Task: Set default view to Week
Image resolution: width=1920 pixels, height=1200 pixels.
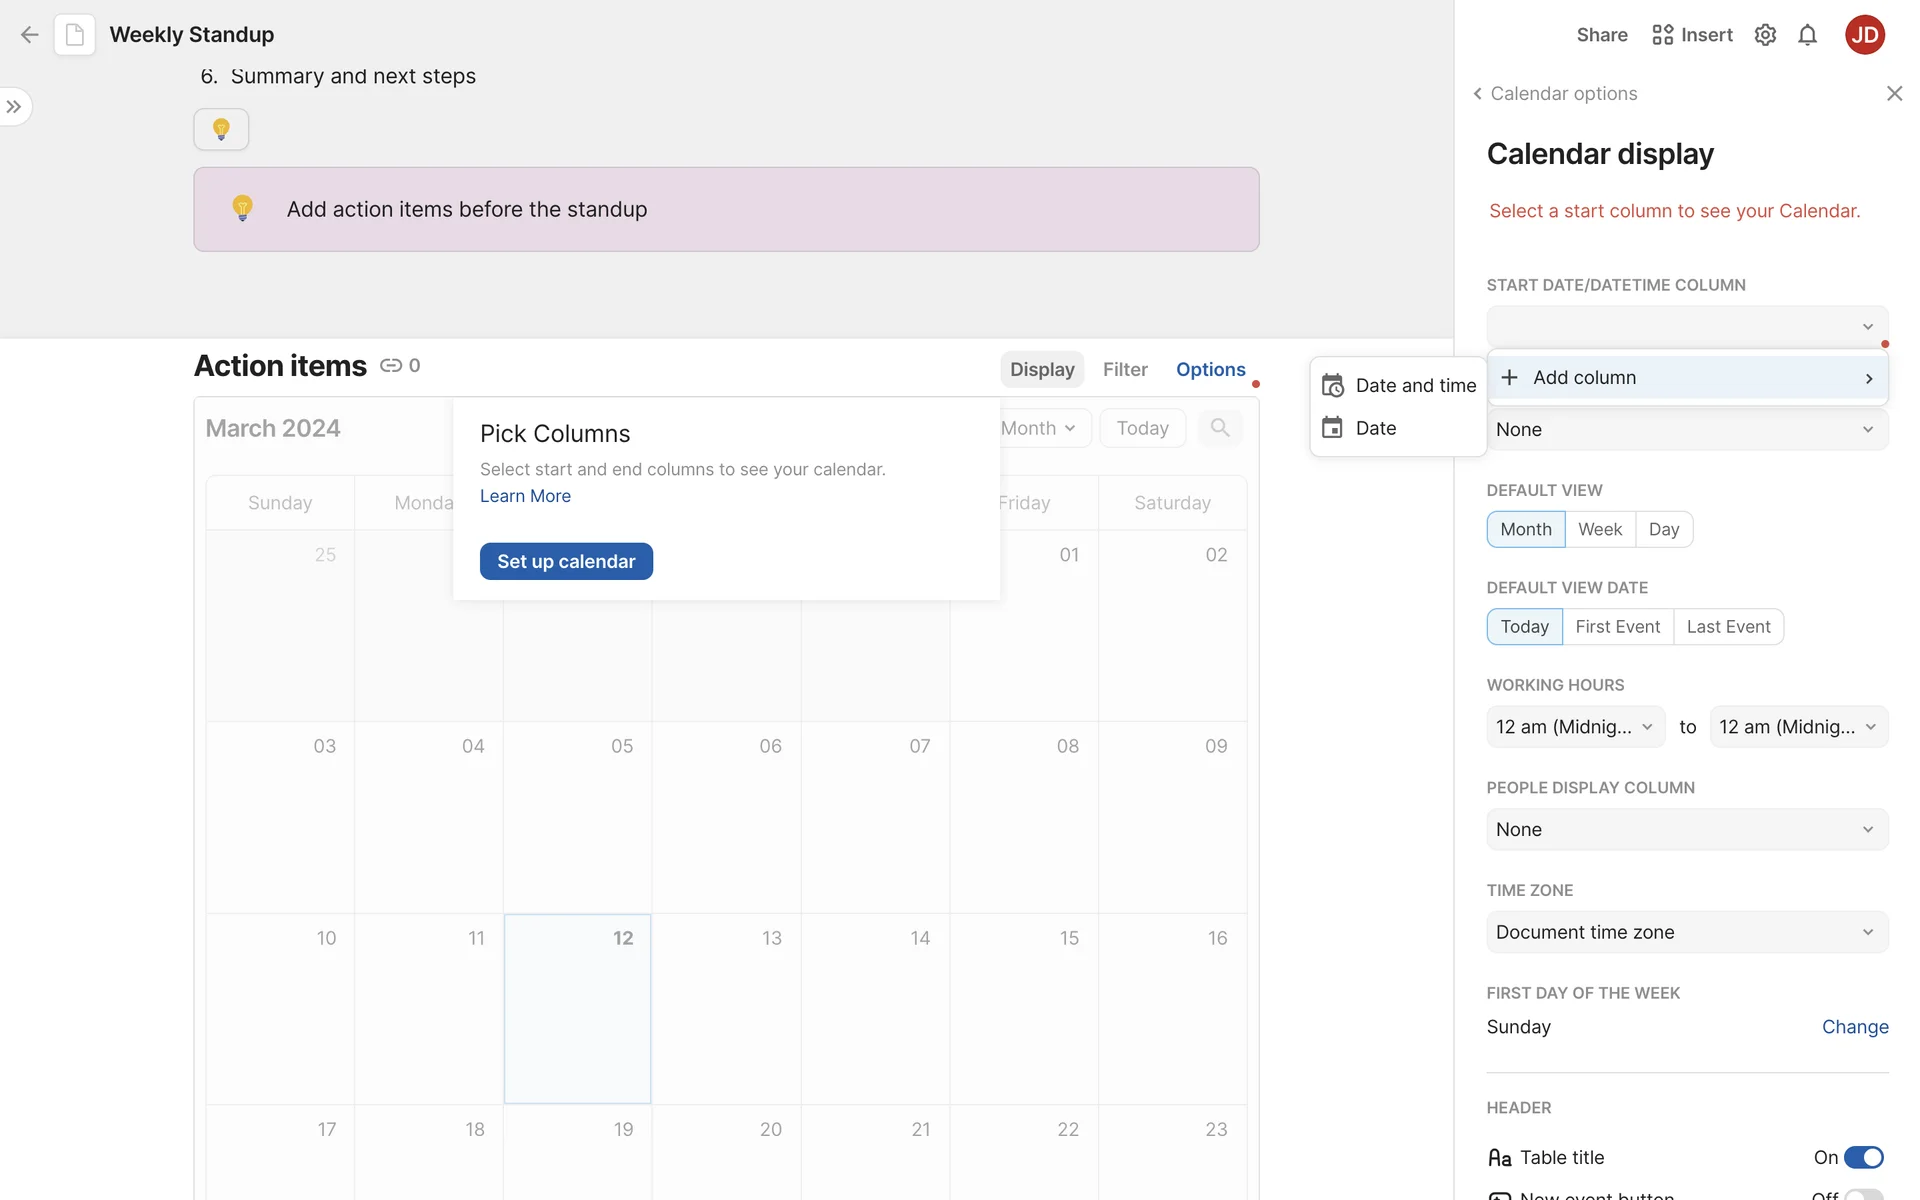Action: click(x=1600, y=529)
